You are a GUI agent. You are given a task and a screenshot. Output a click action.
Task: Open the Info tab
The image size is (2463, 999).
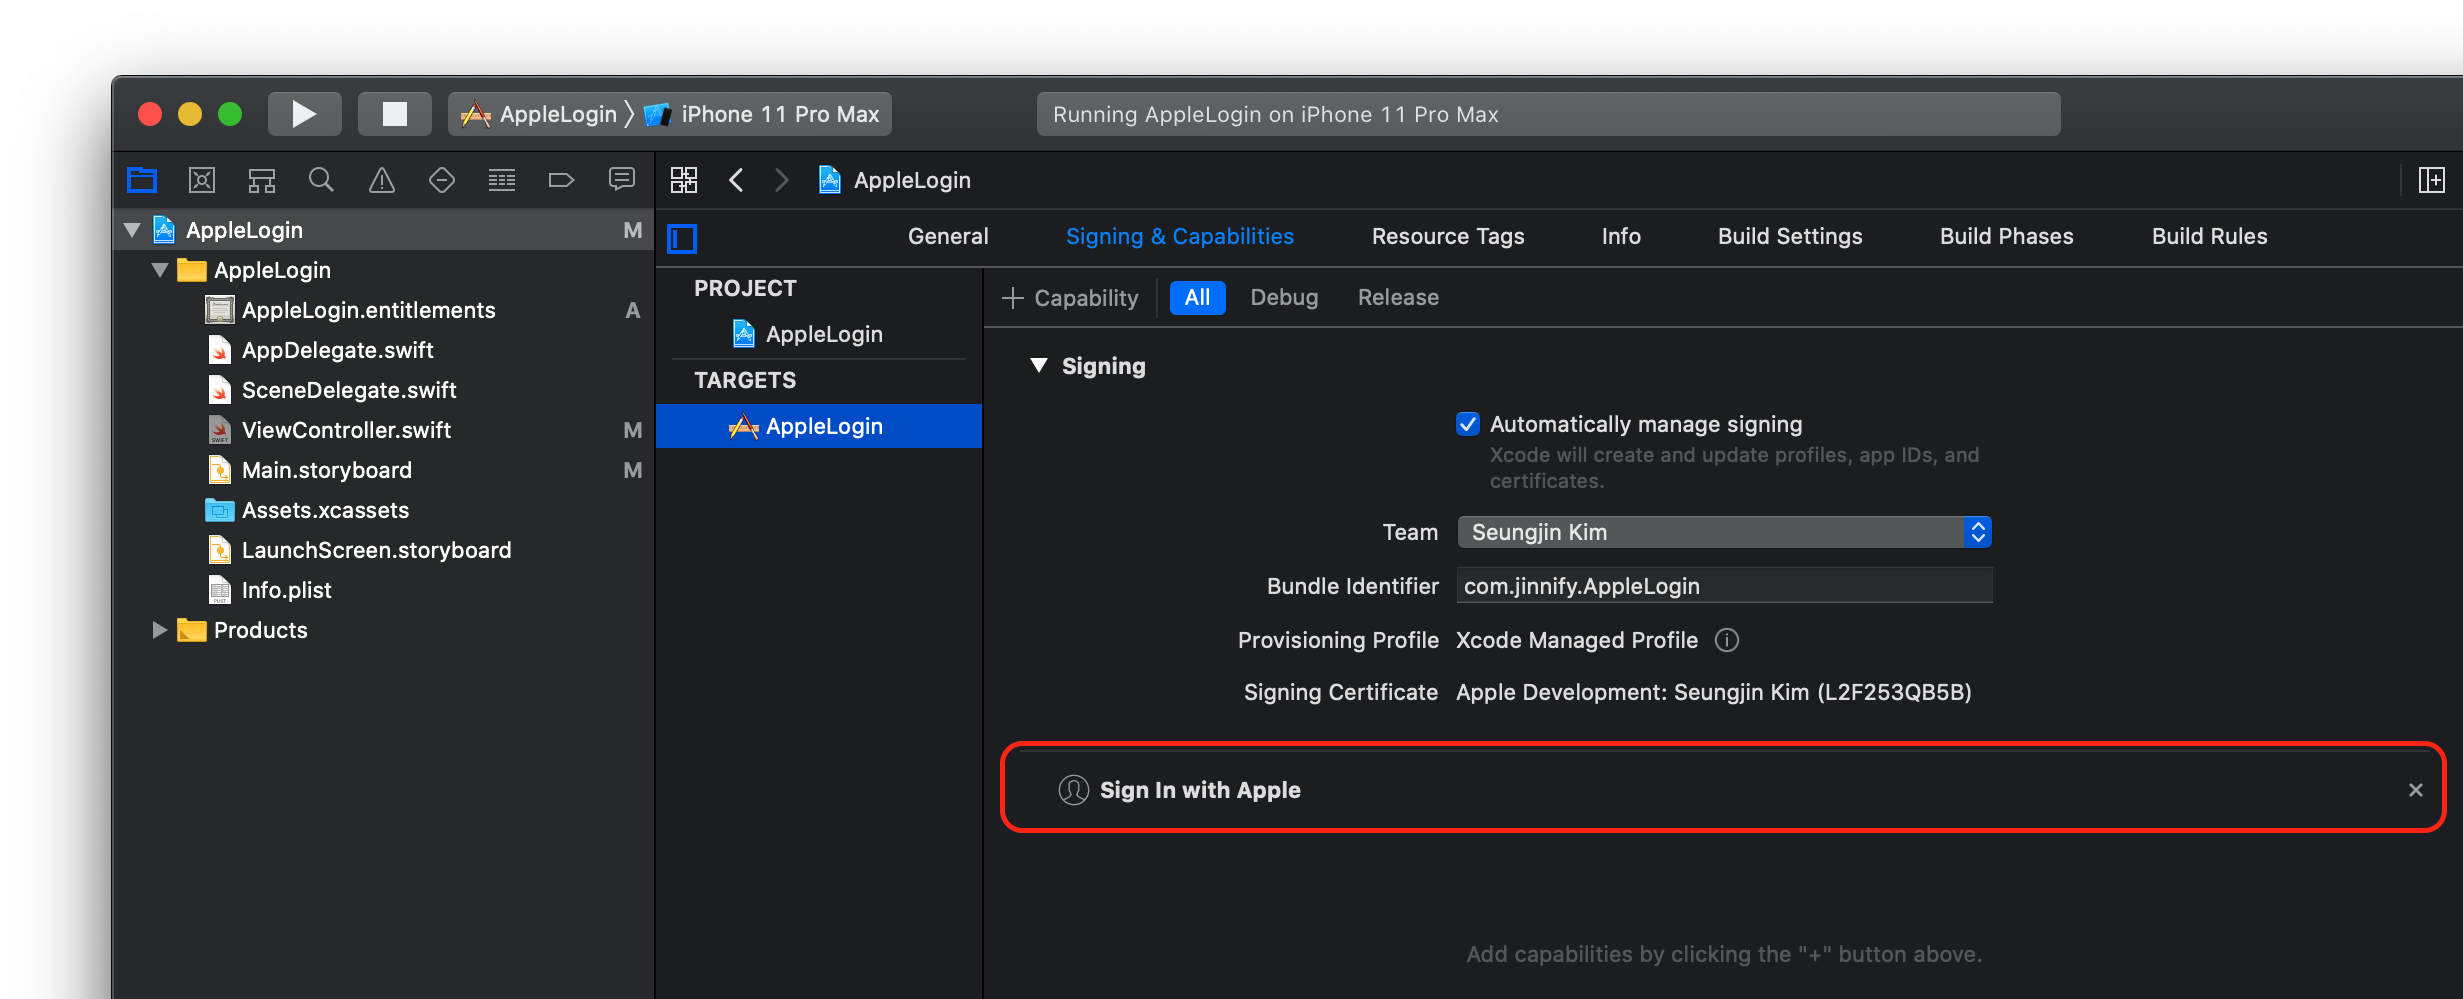coord(1621,236)
